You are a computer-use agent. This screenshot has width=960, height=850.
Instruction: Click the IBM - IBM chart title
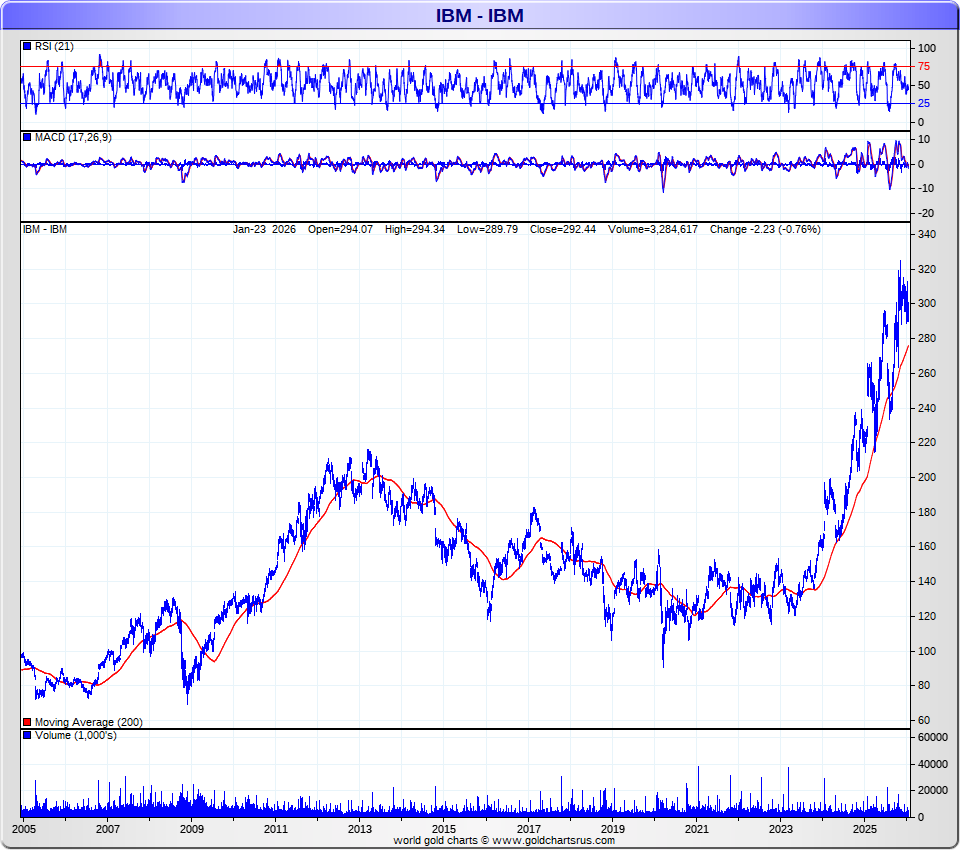[x=479, y=15]
